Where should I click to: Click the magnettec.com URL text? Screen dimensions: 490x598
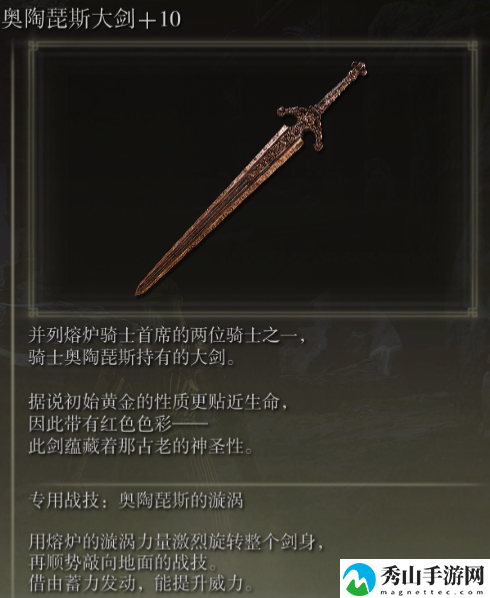[432, 592]
